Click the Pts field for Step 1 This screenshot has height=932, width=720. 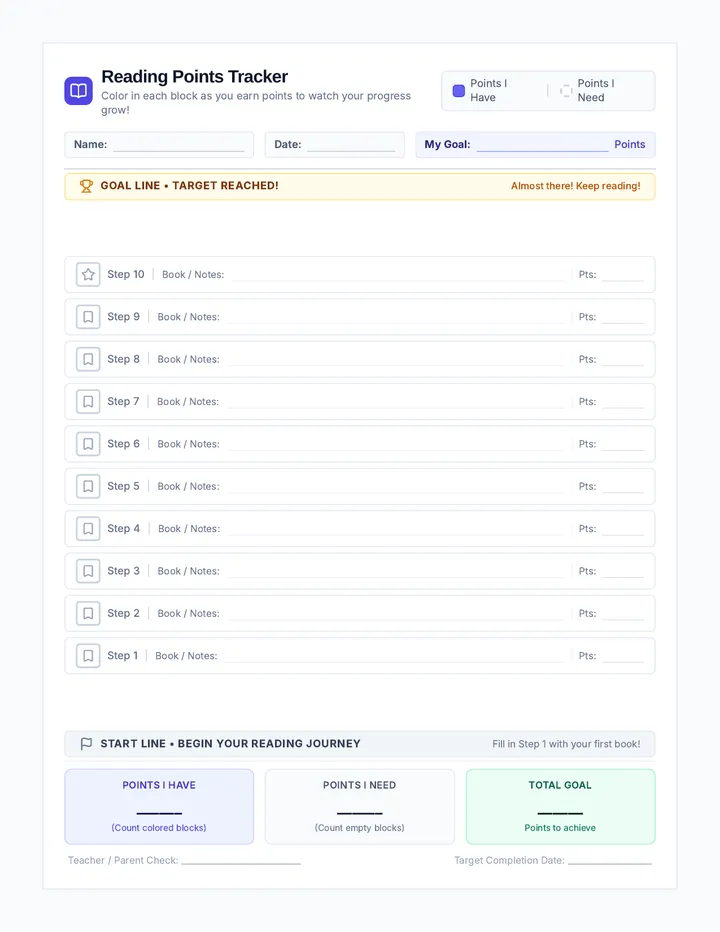click(623, 656)
